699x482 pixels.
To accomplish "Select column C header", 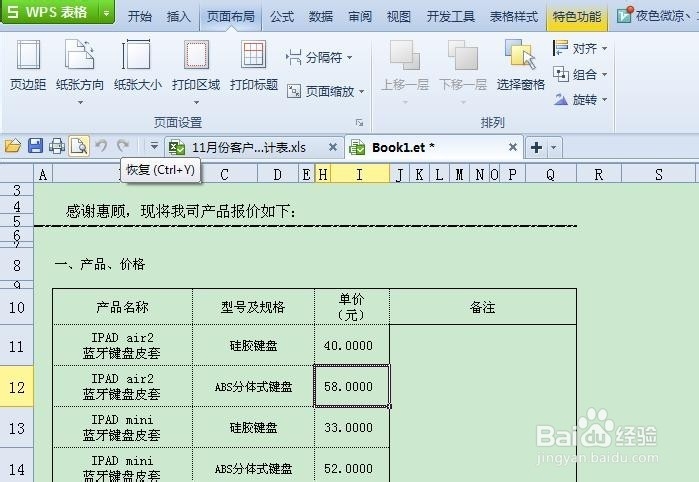I will pyautogui.click(x=224, y=174).
